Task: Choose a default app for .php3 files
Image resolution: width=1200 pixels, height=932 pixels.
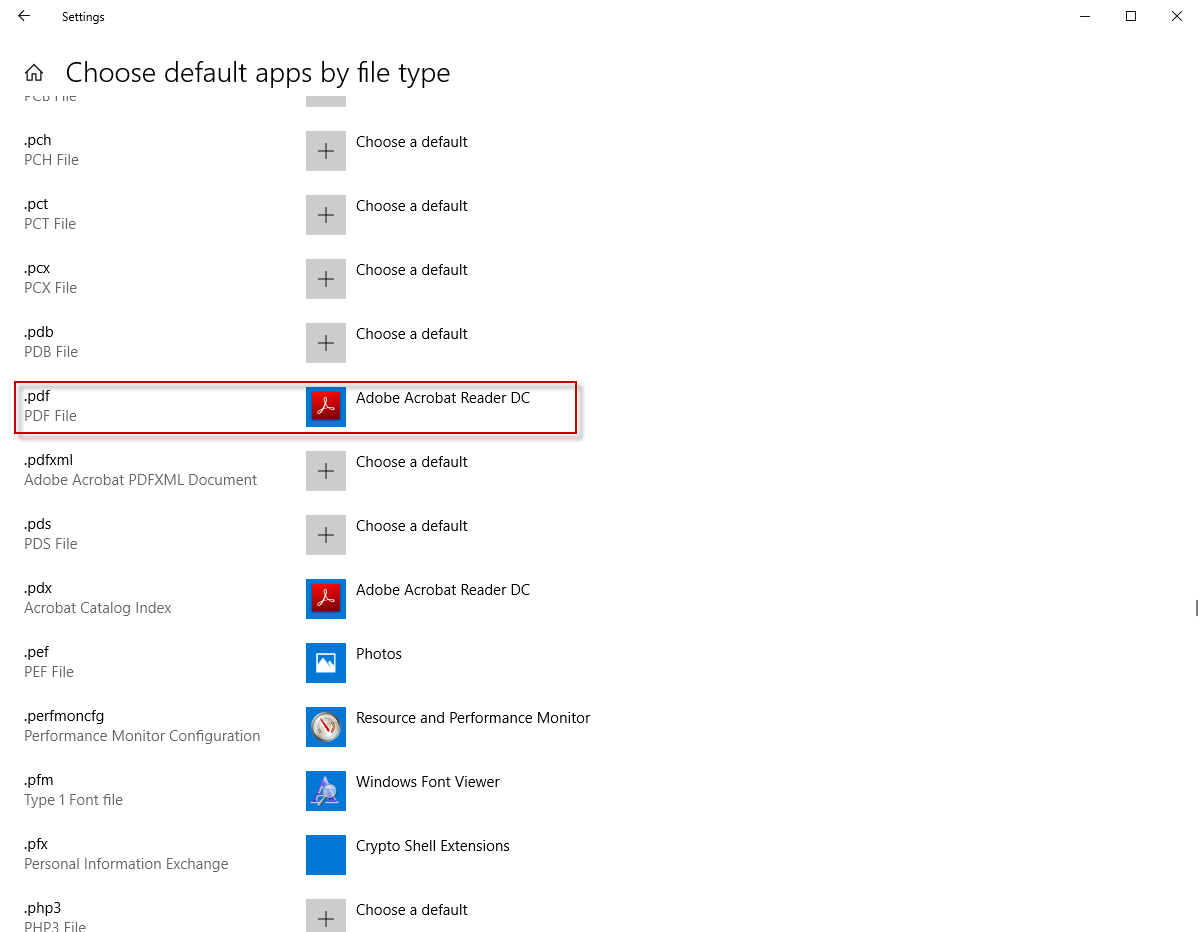Action: click(x=325, y=915)
